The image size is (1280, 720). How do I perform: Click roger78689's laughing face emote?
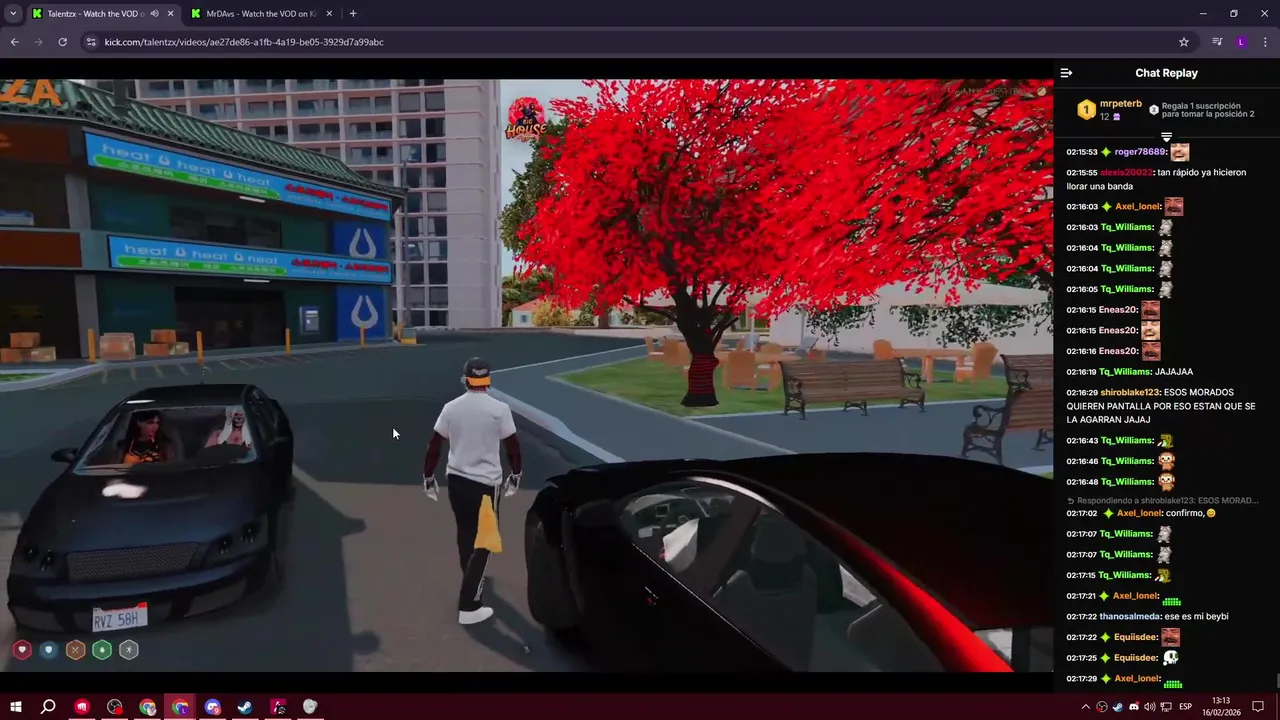point(1180,152)
